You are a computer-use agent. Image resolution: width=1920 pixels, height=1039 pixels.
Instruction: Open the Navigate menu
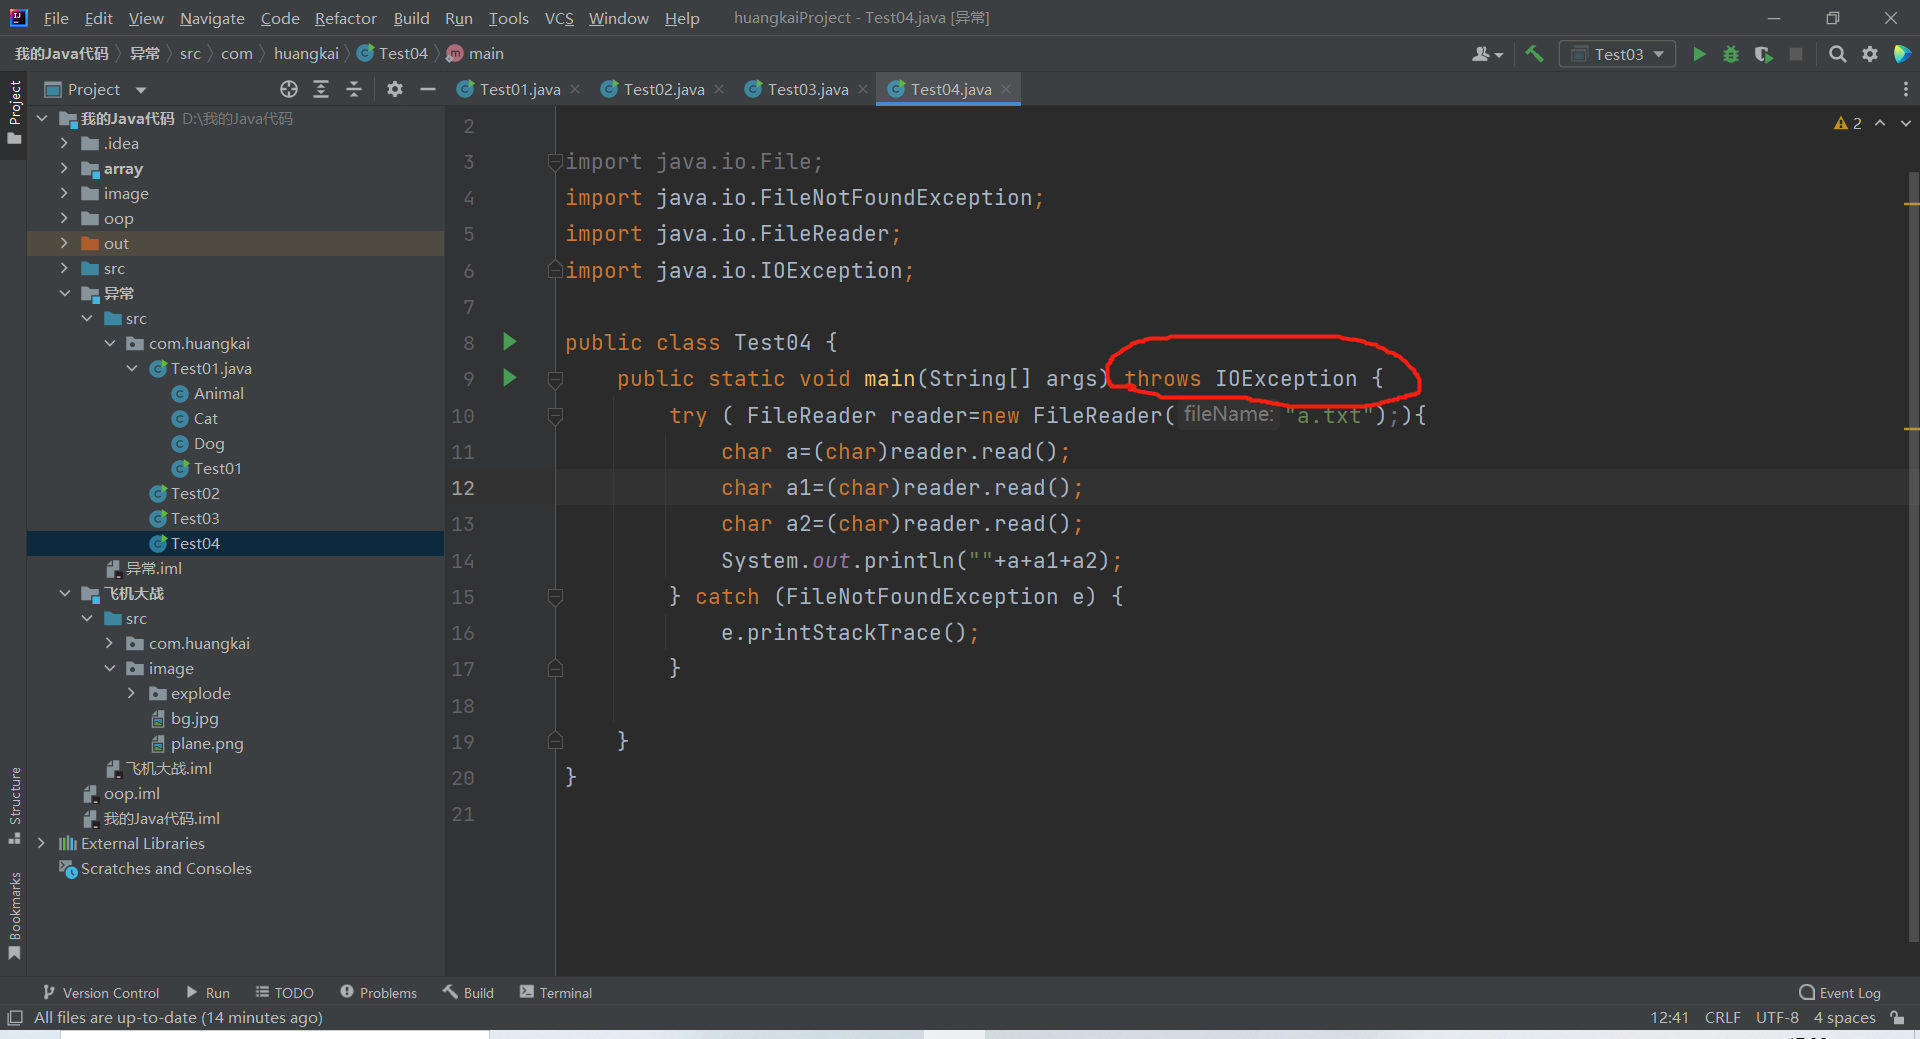[x=212, y=18]
